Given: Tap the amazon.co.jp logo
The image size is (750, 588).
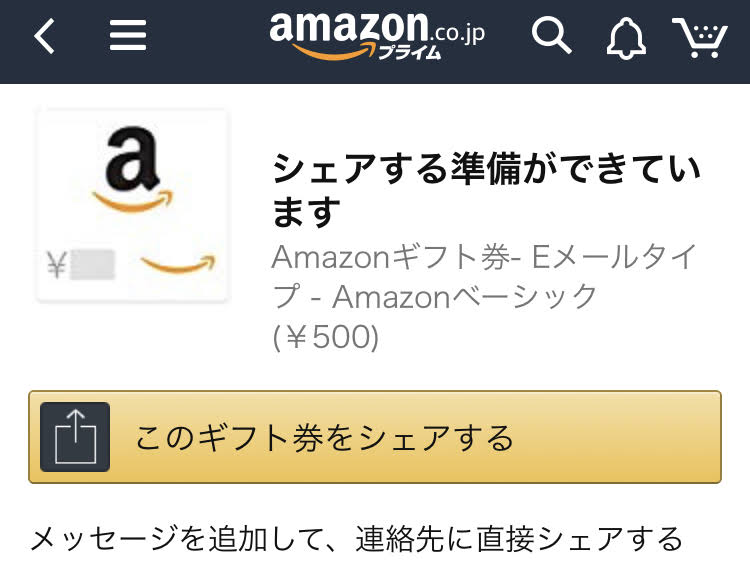Looking at the screenshot, I should [x=377, y=36].
